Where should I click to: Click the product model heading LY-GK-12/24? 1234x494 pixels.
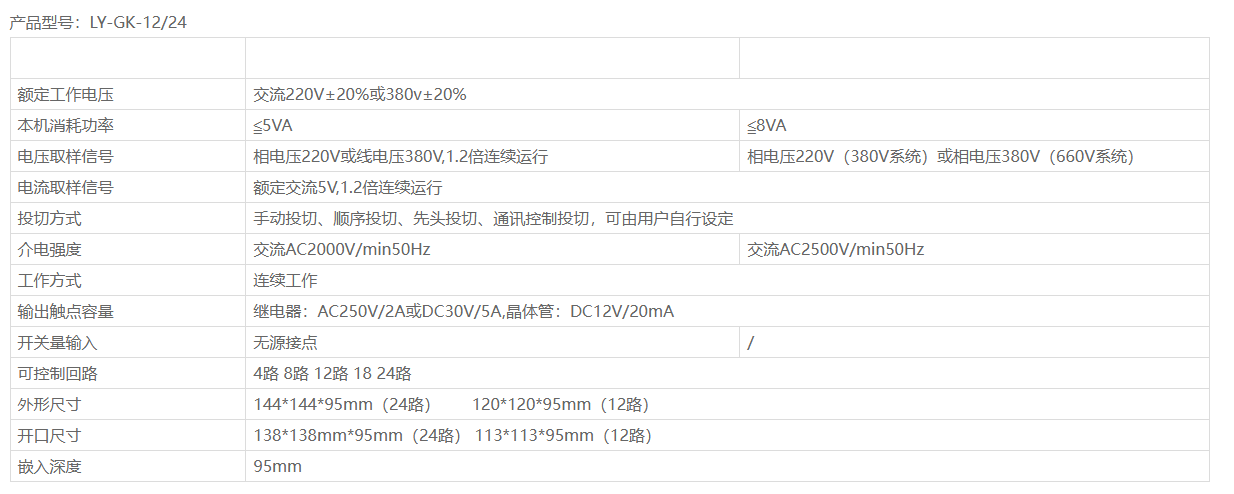click(98, 22)
